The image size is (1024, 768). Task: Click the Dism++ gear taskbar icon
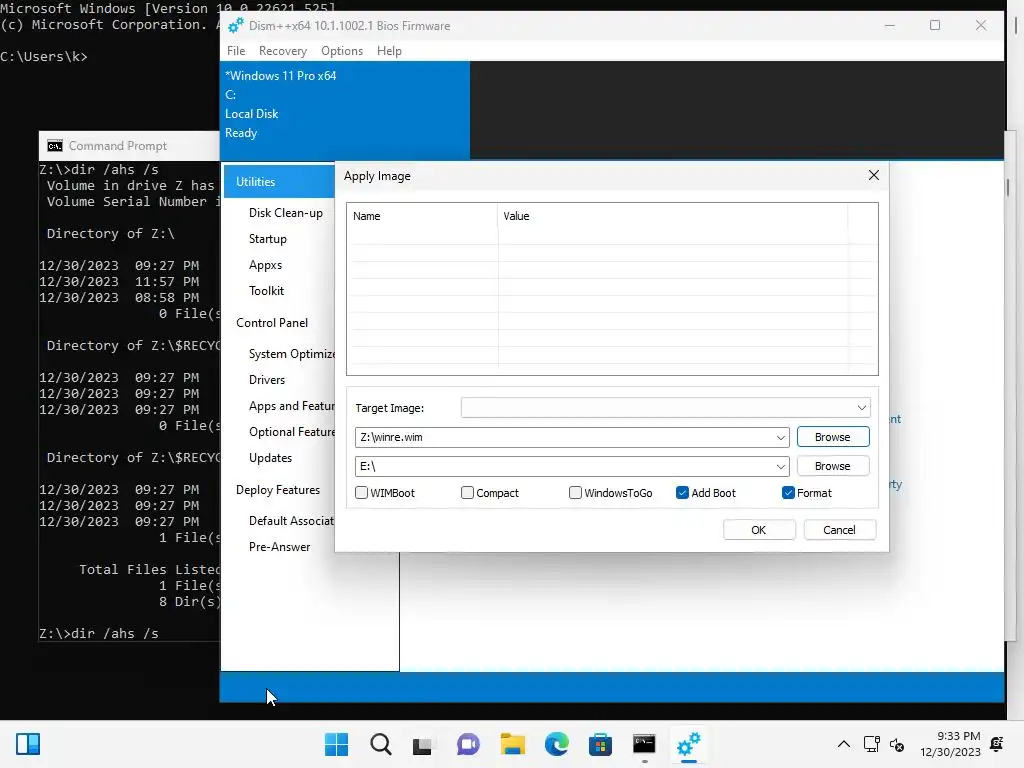[x=688, y=744]
